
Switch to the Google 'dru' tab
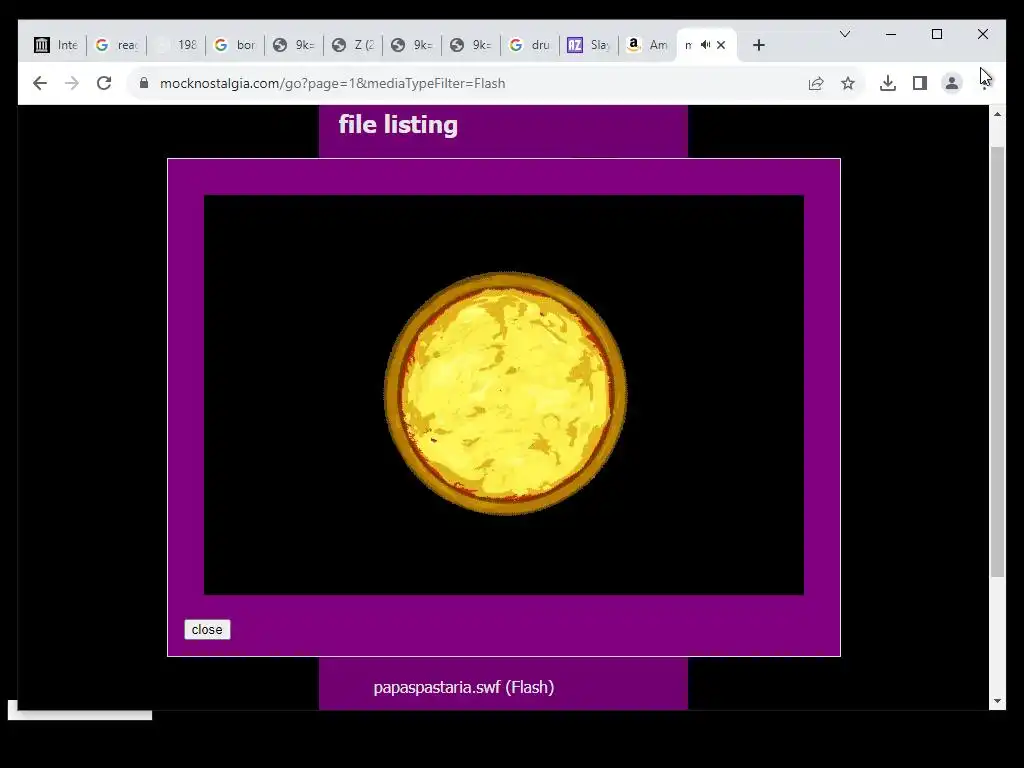[x=530, y=45]
